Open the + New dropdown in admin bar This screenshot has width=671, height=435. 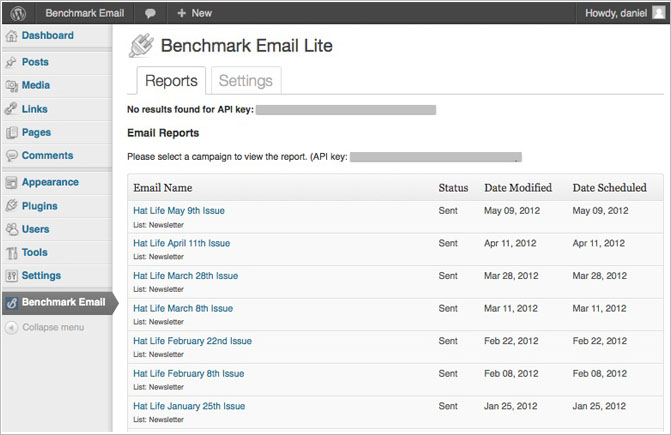[194, 13]
